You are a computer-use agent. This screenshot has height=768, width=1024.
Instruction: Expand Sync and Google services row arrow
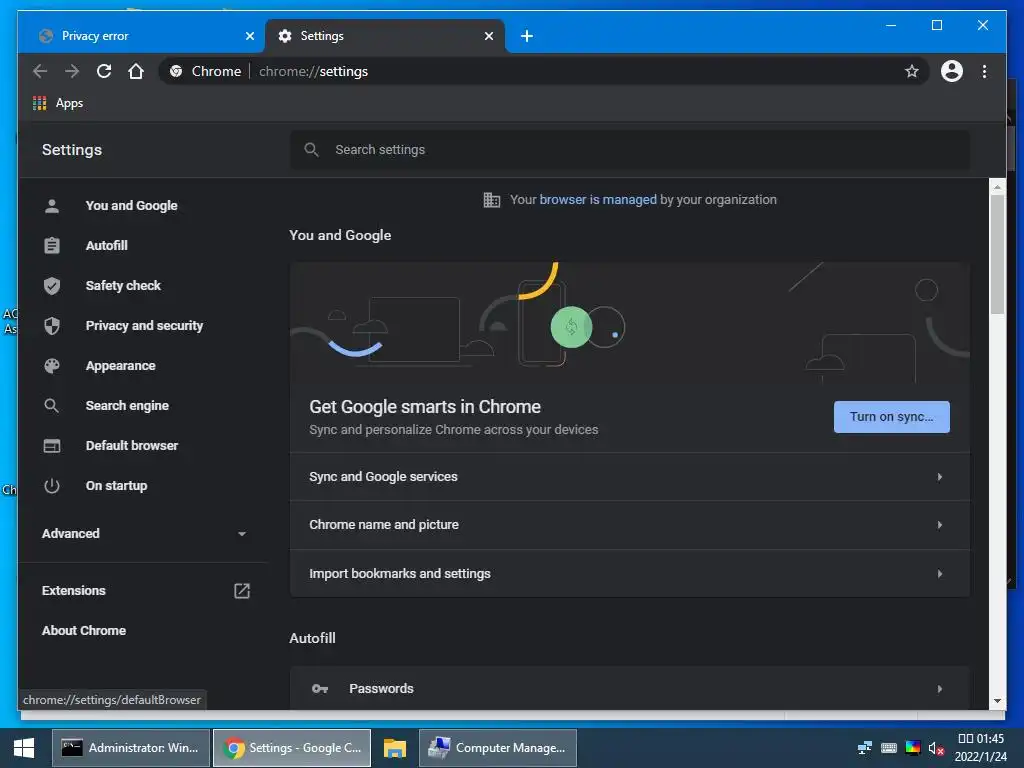tap(940, 477)
